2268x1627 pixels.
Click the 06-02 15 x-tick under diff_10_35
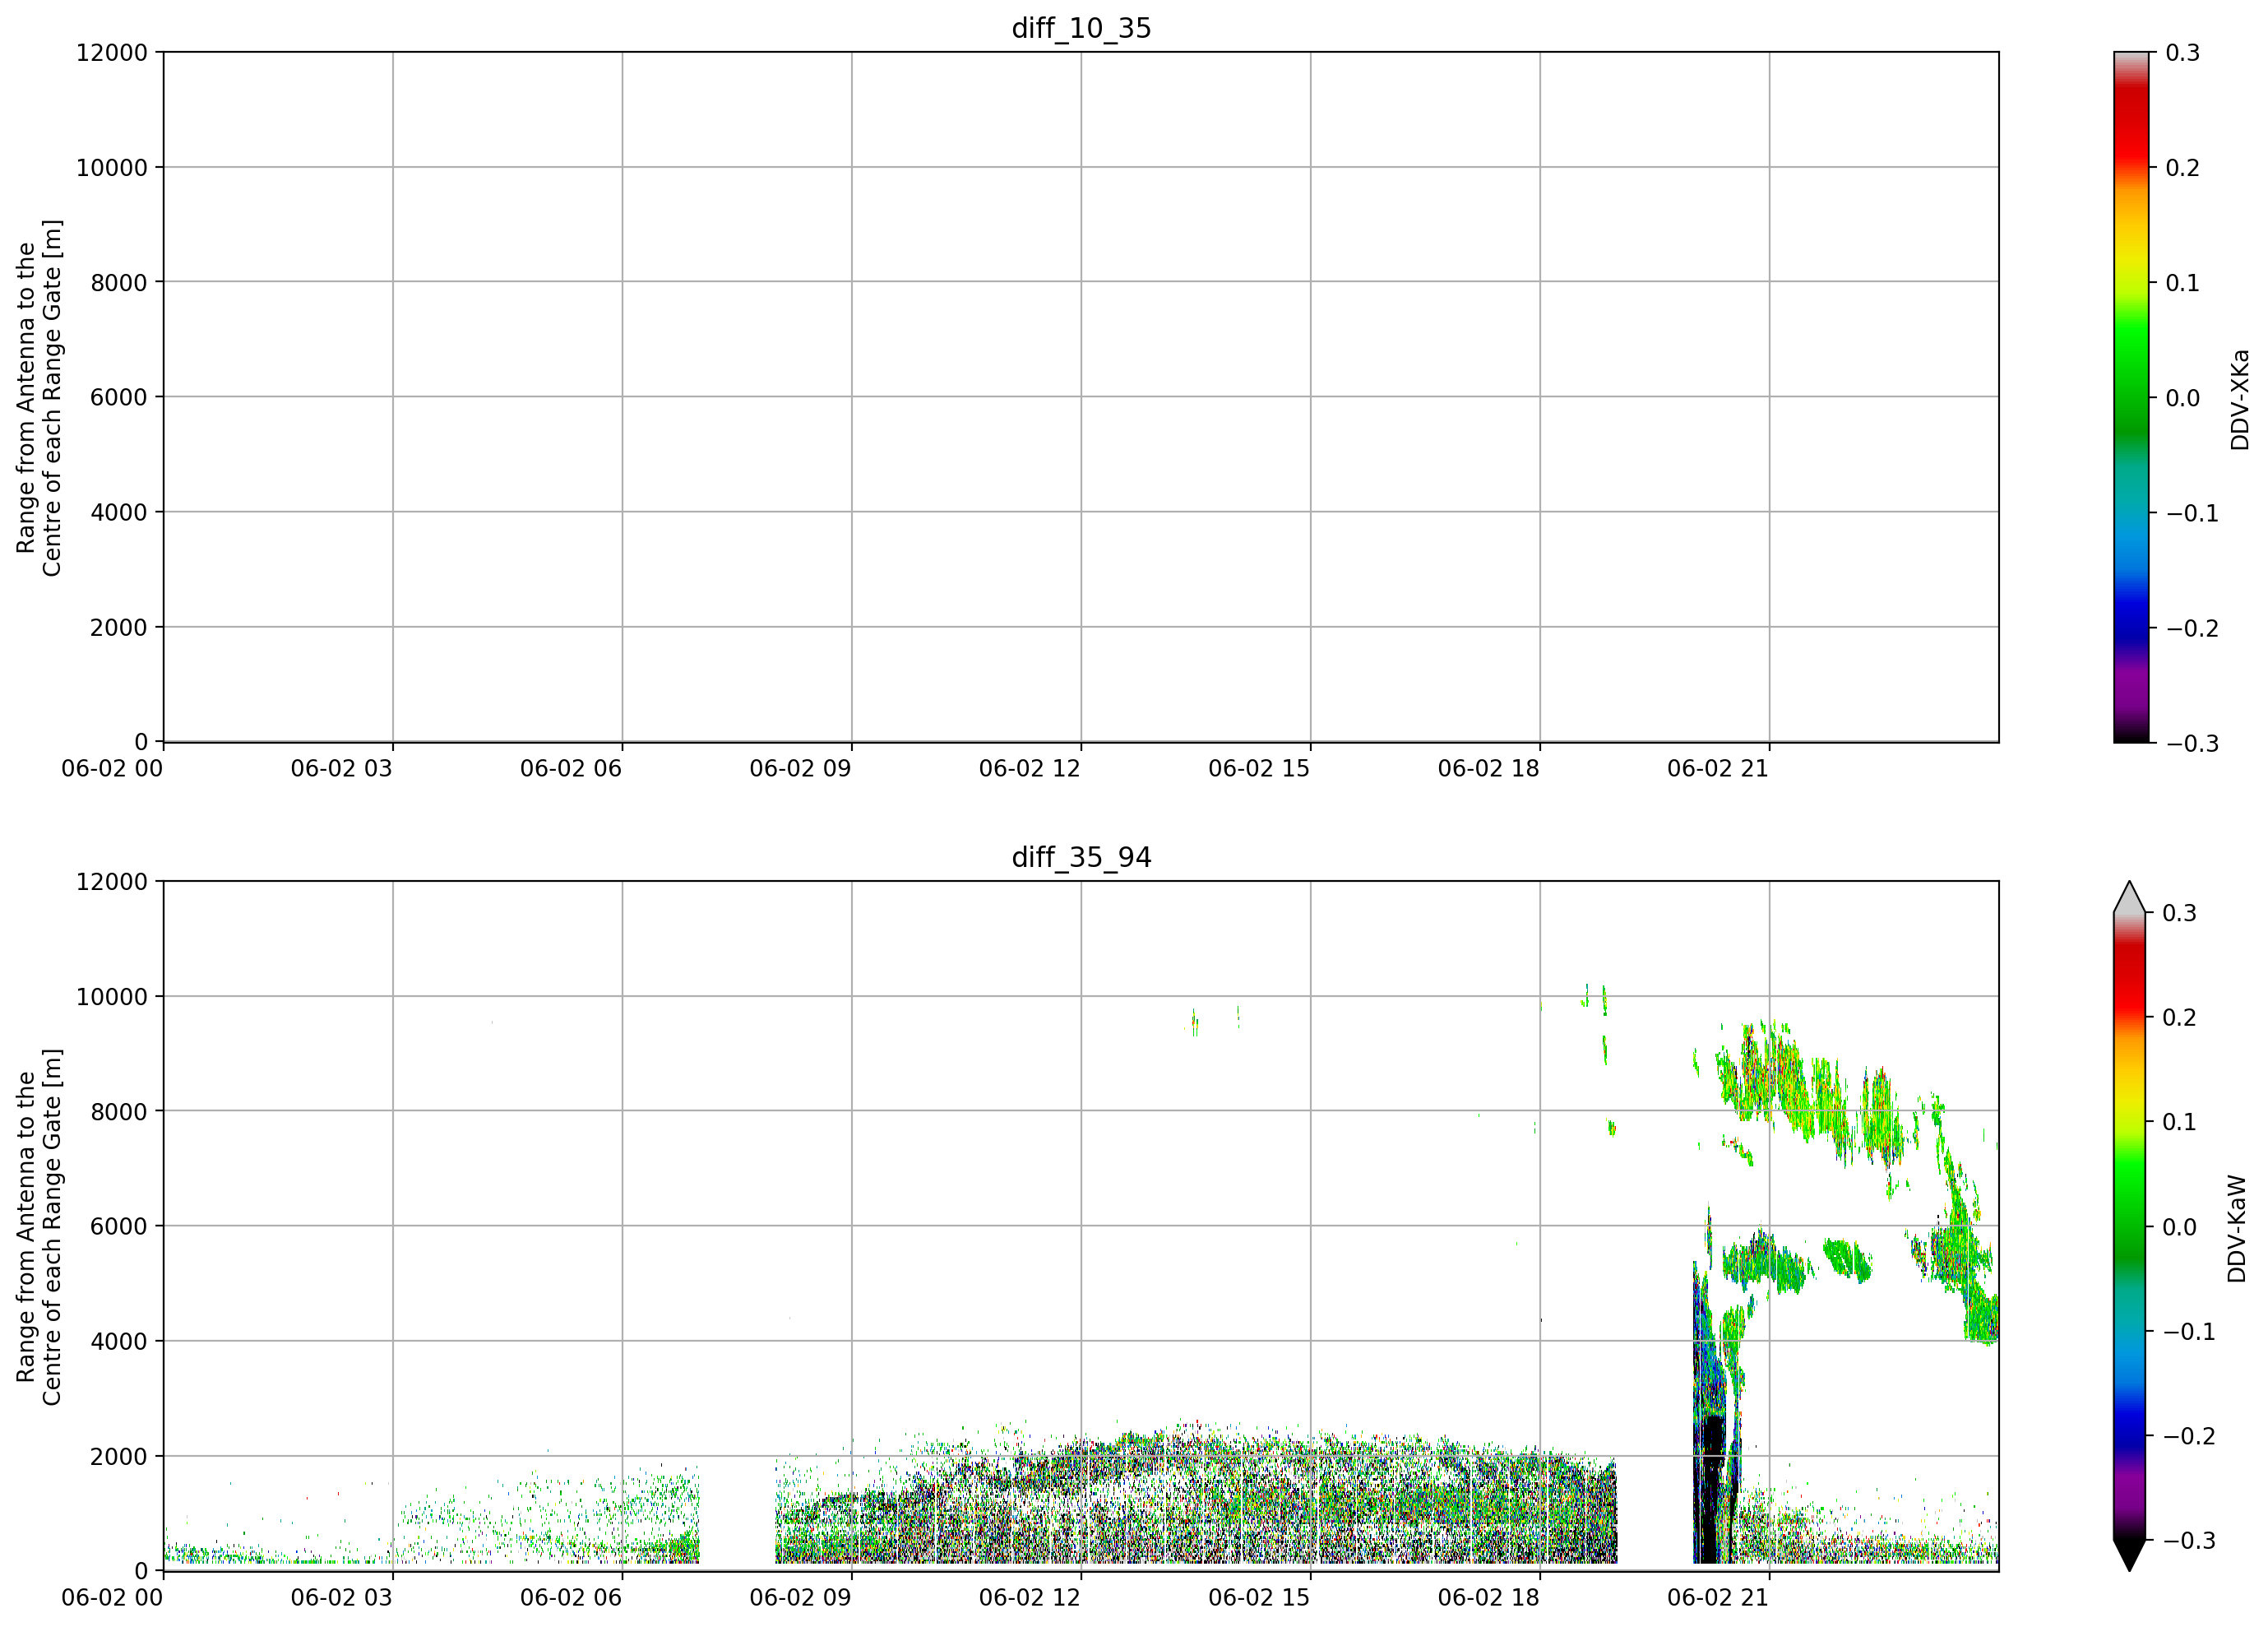(x=1259, y=768)
